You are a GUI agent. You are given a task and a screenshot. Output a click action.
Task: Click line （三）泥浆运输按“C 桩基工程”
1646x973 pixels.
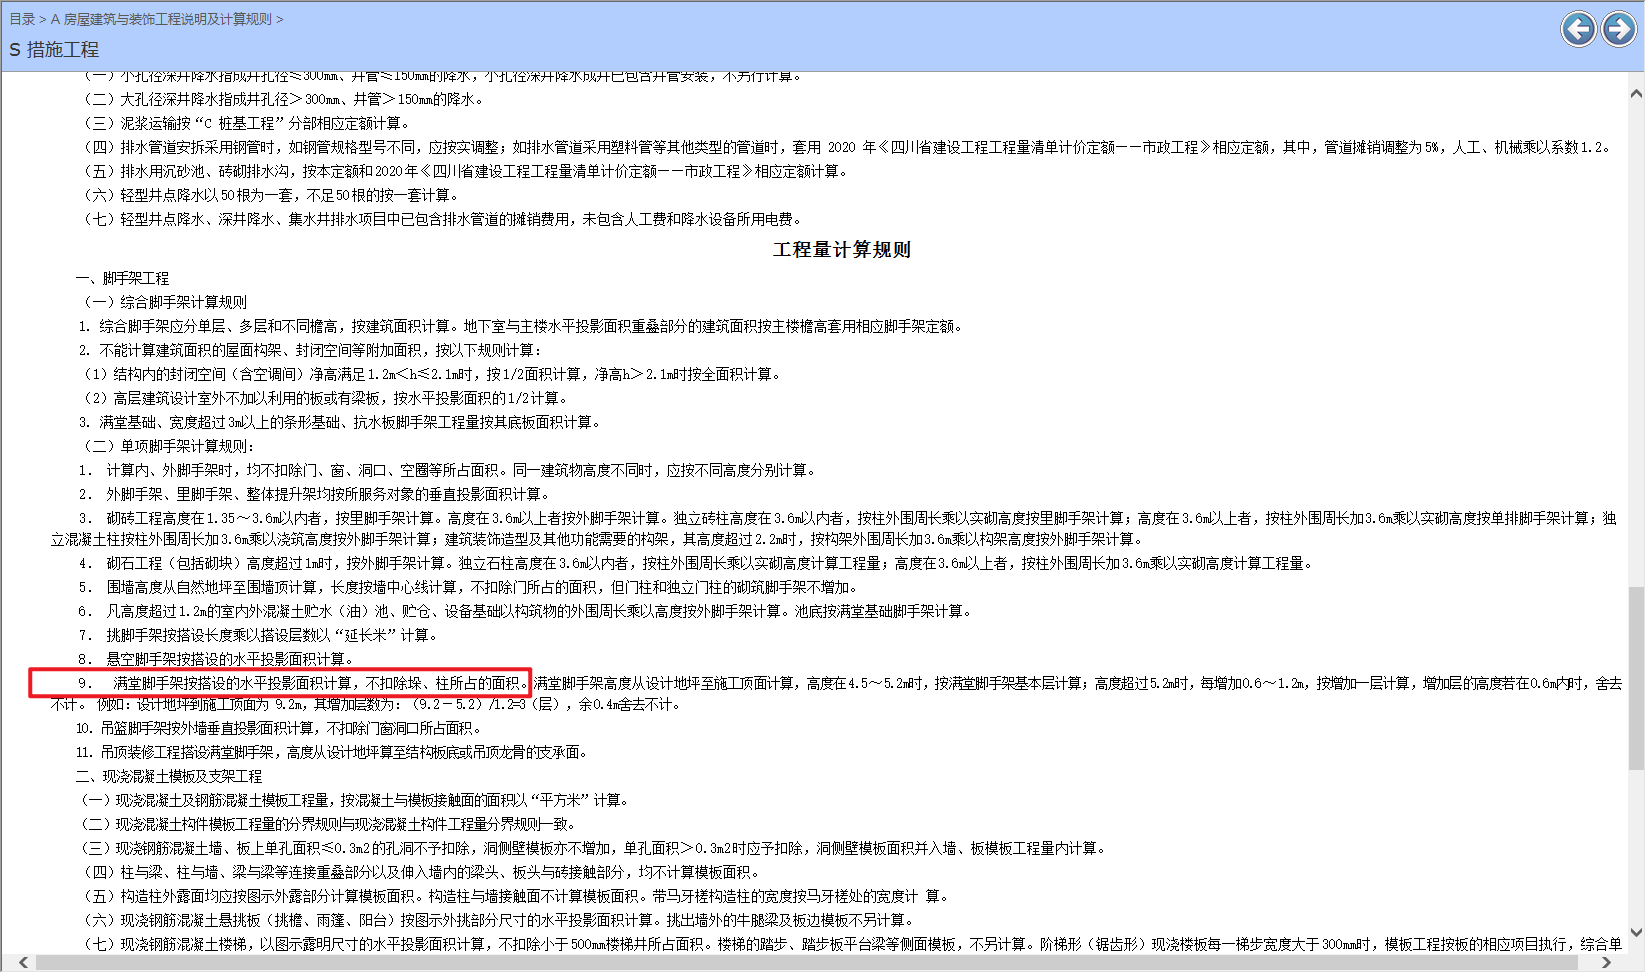click(246, 123)
